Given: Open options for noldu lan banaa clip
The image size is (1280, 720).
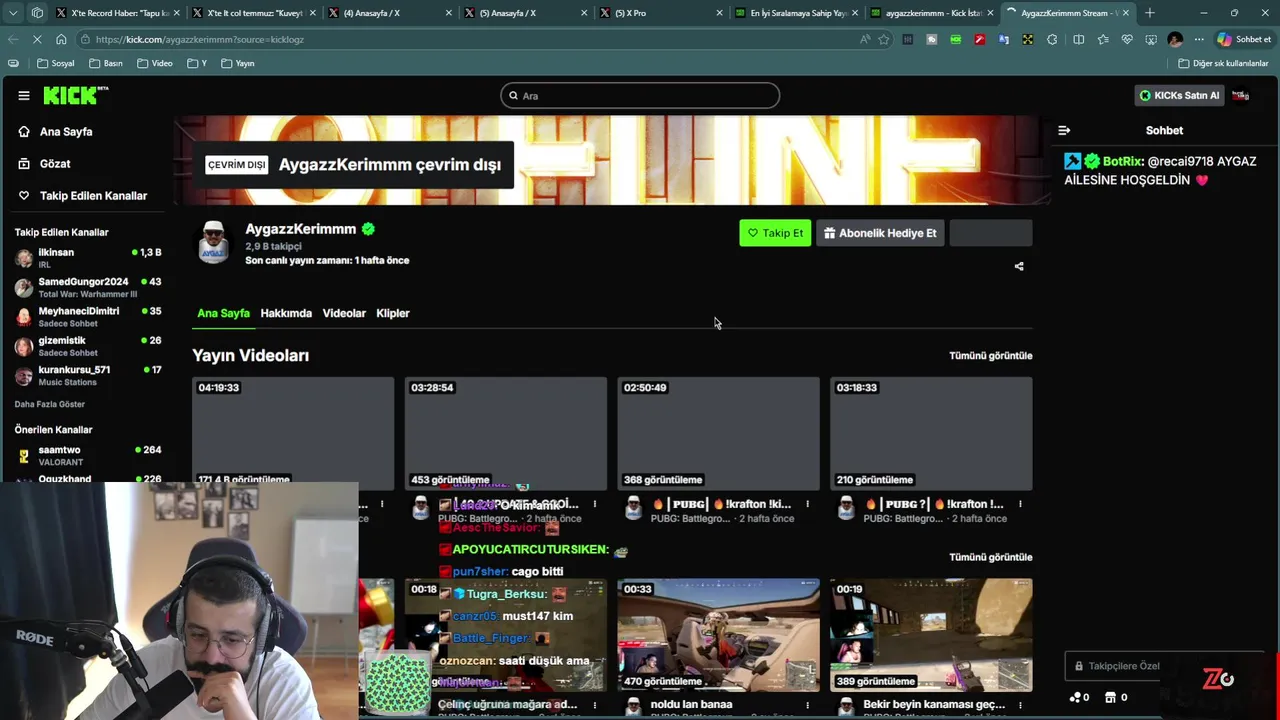Looking at the screenshot, I should coord(808,705).
